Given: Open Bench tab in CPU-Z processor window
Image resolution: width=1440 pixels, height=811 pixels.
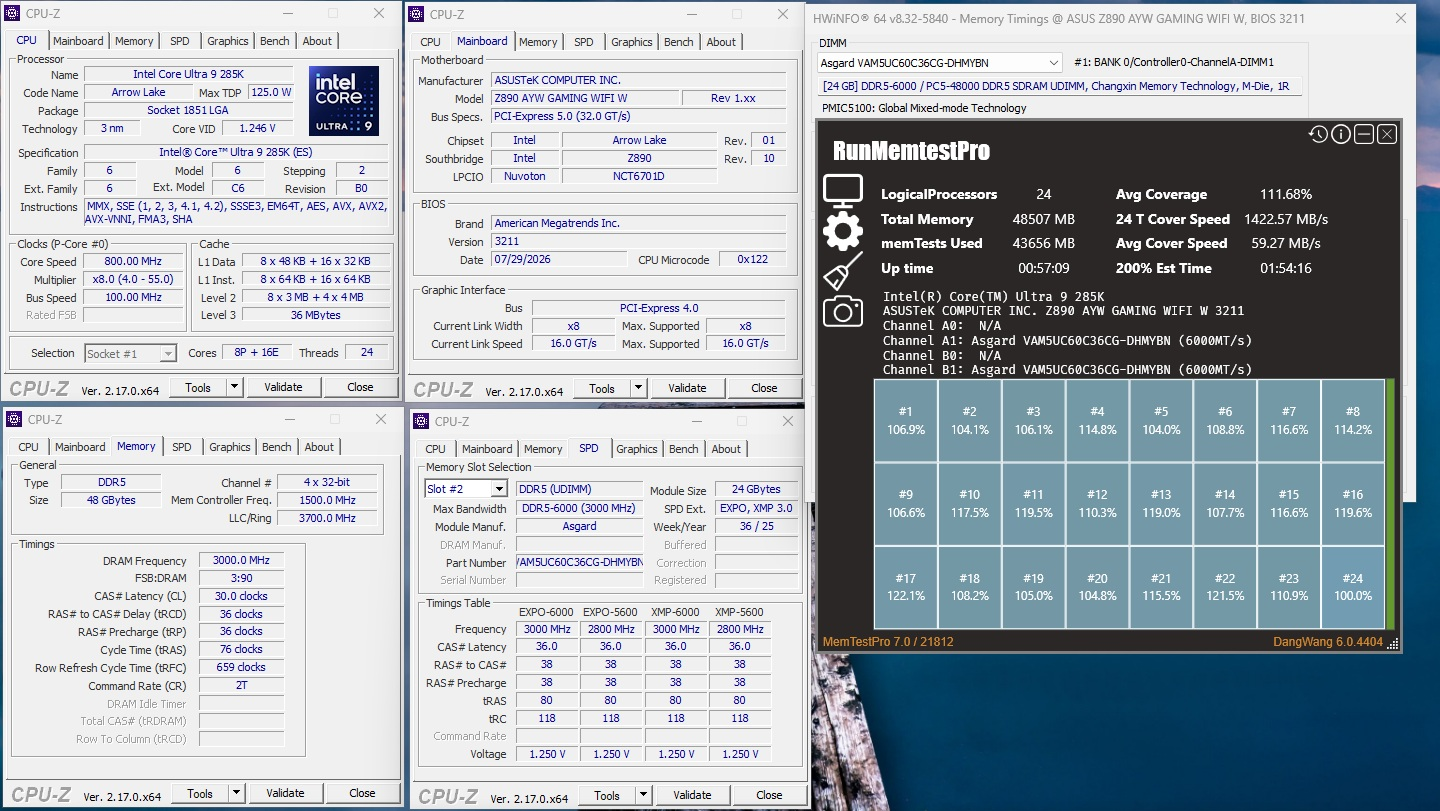Looking at the screenshot, I should click(x=274, y=41).
